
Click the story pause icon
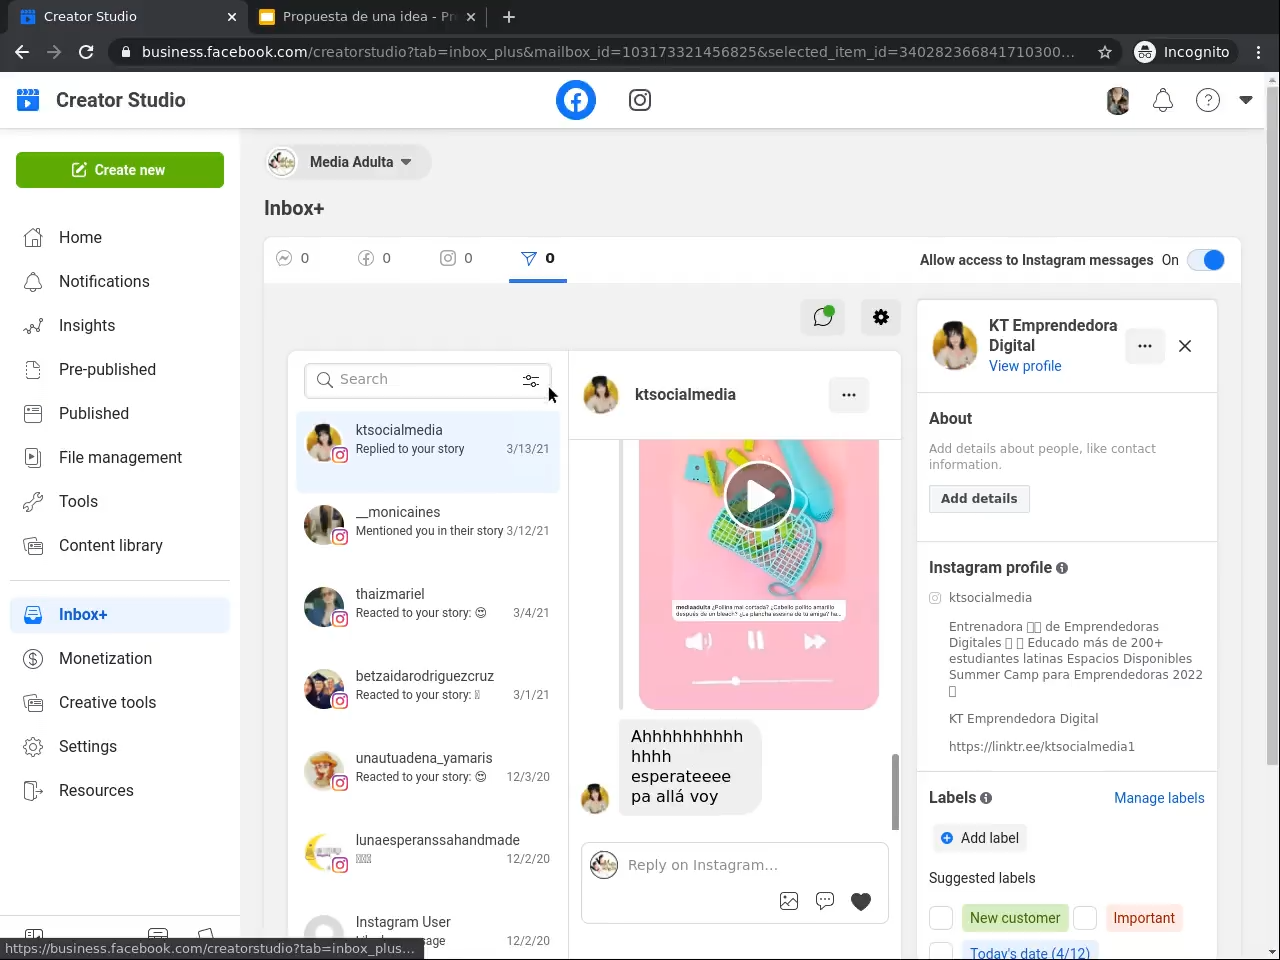pyautogui.click(x=756, y=641)
